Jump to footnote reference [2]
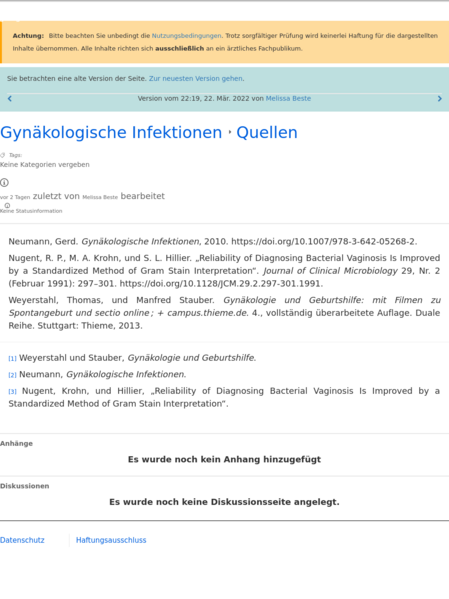 click(x=13, y=375)
